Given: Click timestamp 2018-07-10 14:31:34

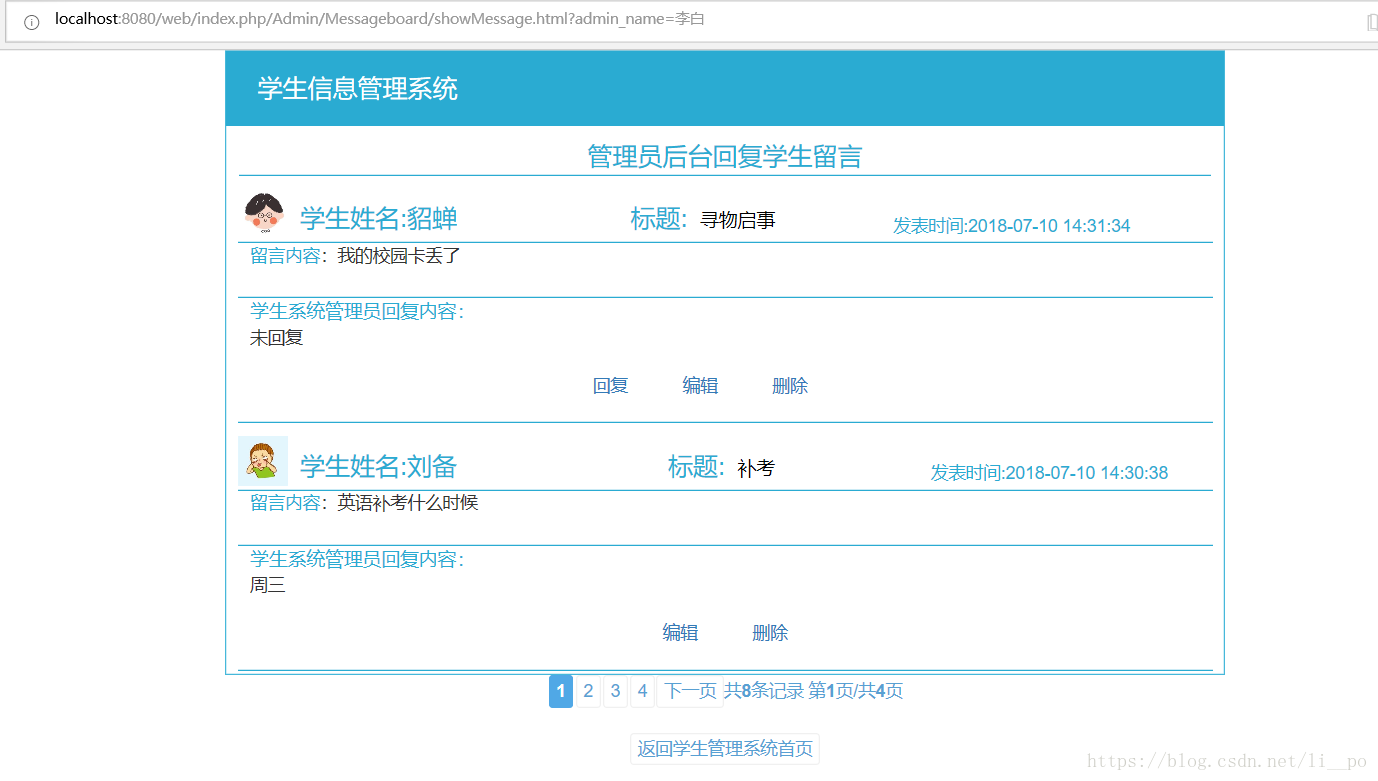Looking at the screenshot, I should (x=1049, y=226).
